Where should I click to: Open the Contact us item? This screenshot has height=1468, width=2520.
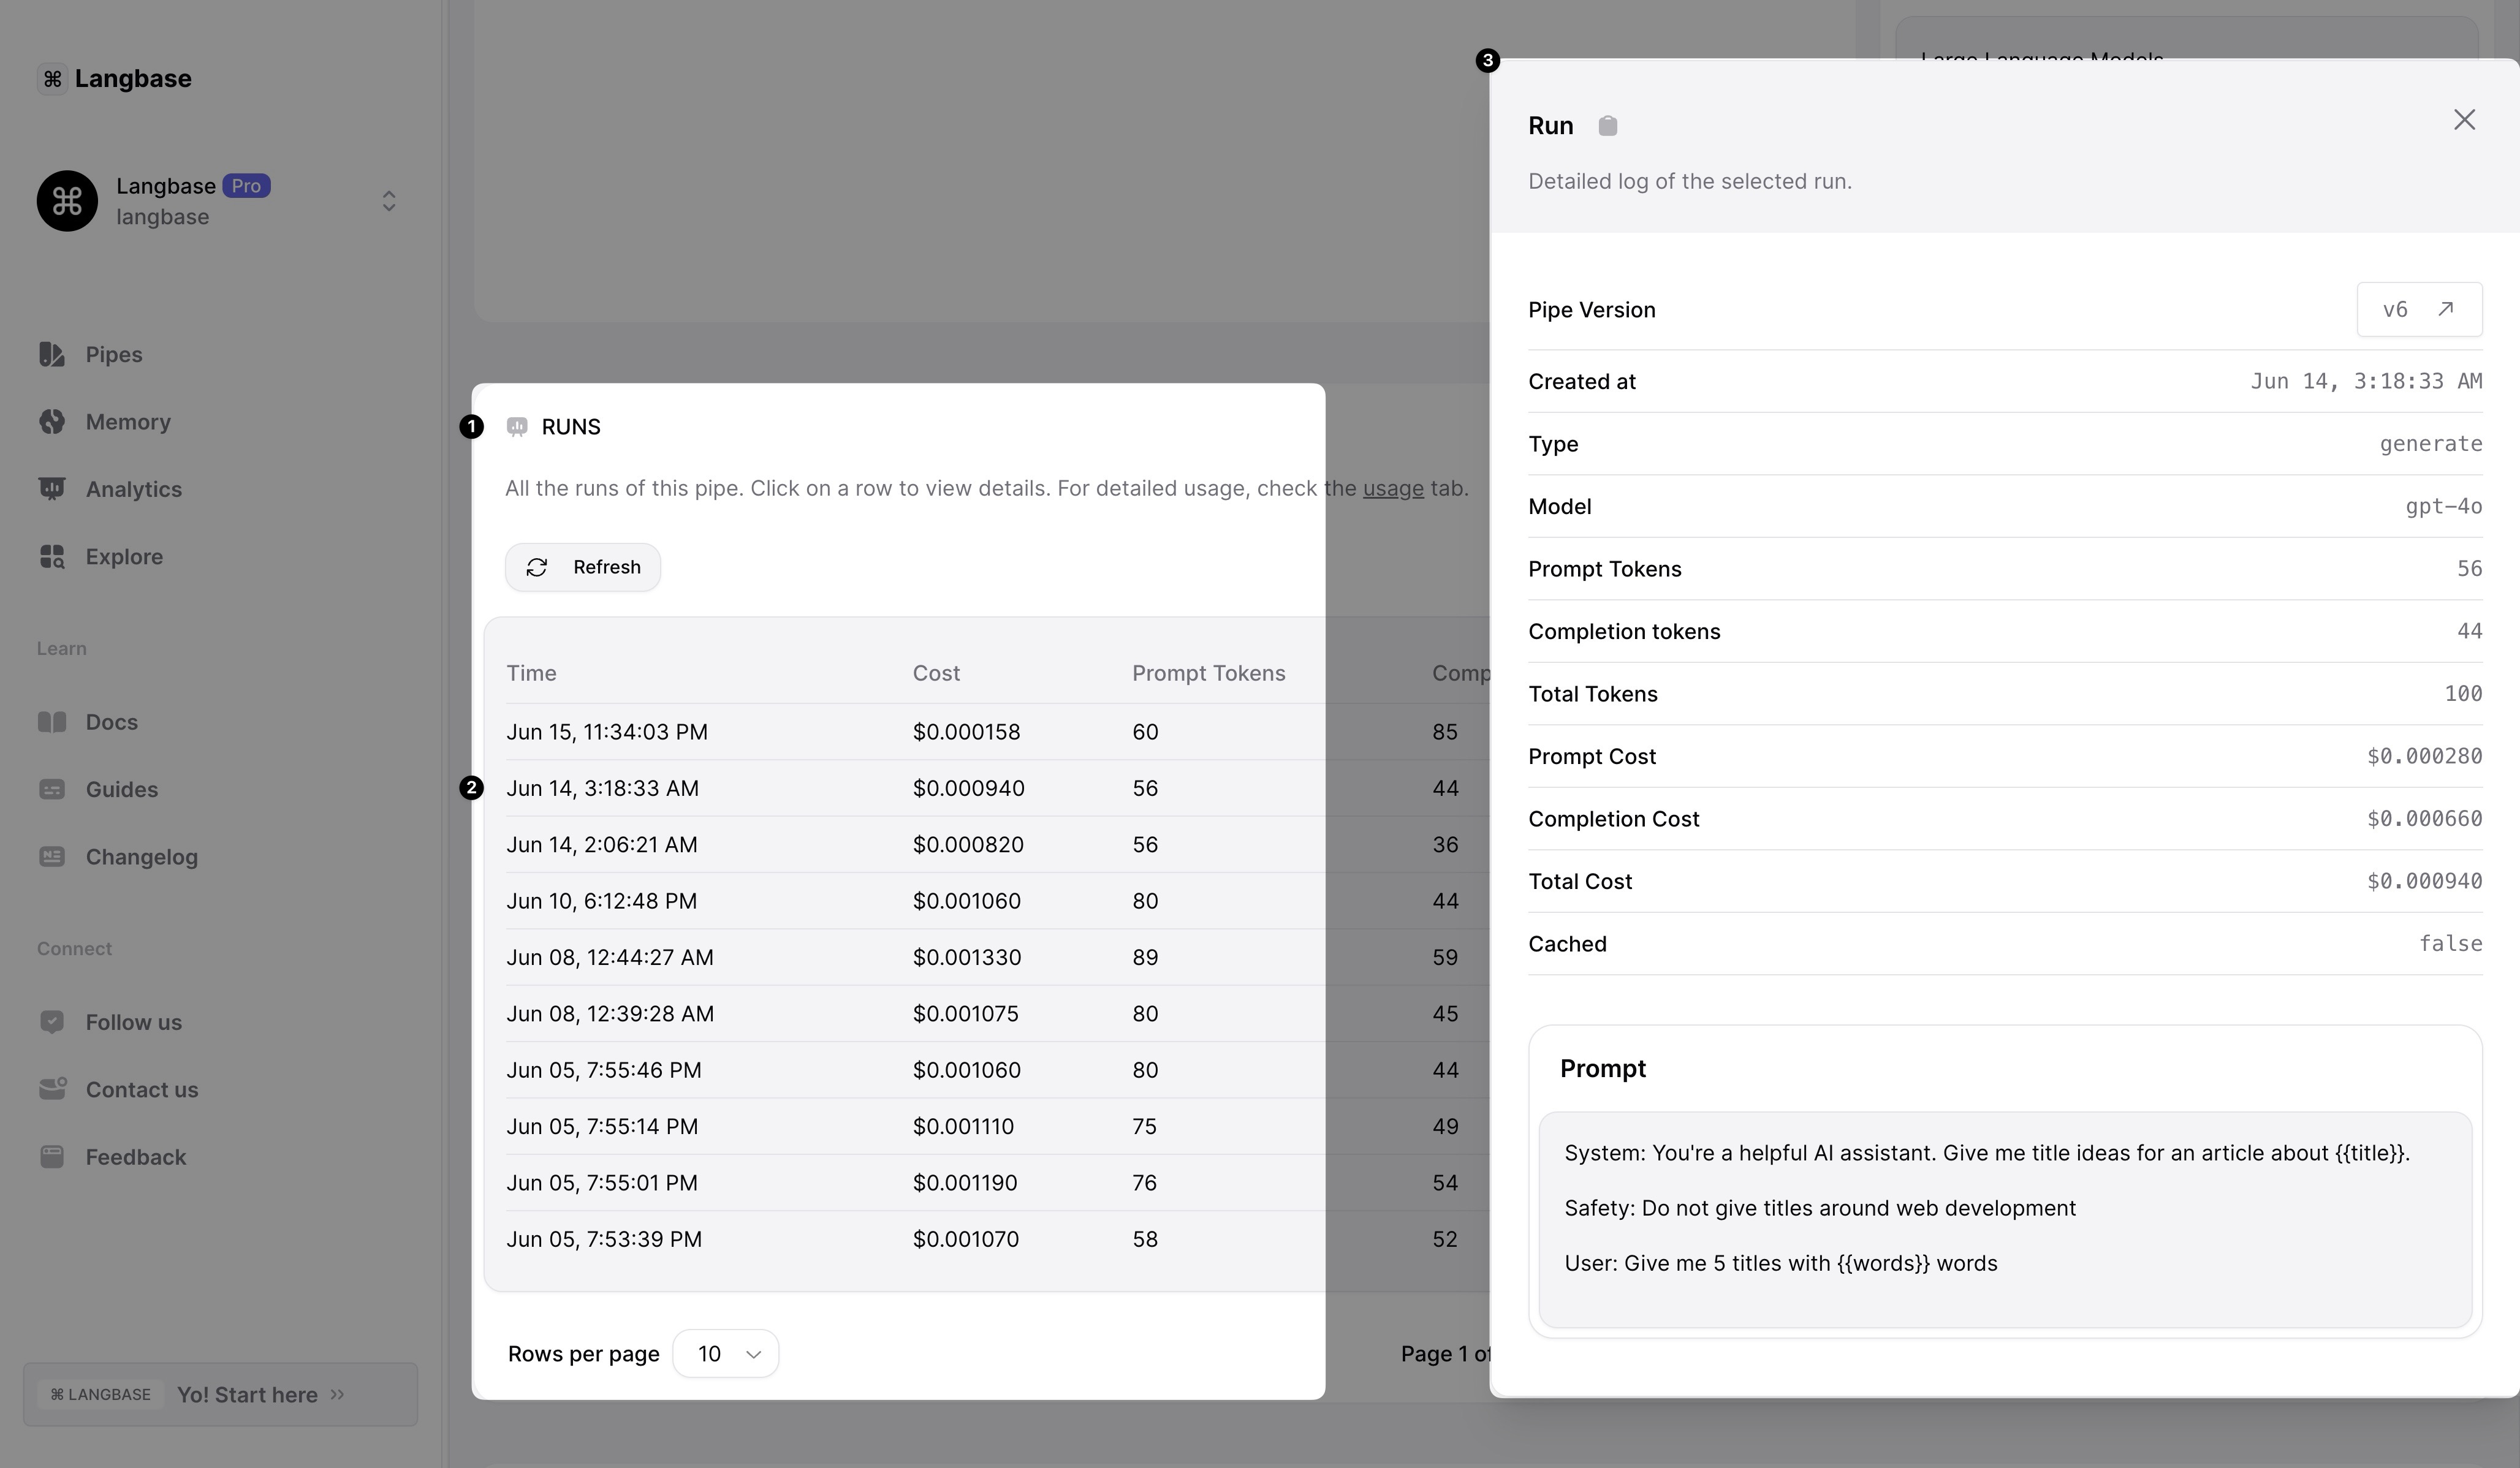pos(141,1090)
